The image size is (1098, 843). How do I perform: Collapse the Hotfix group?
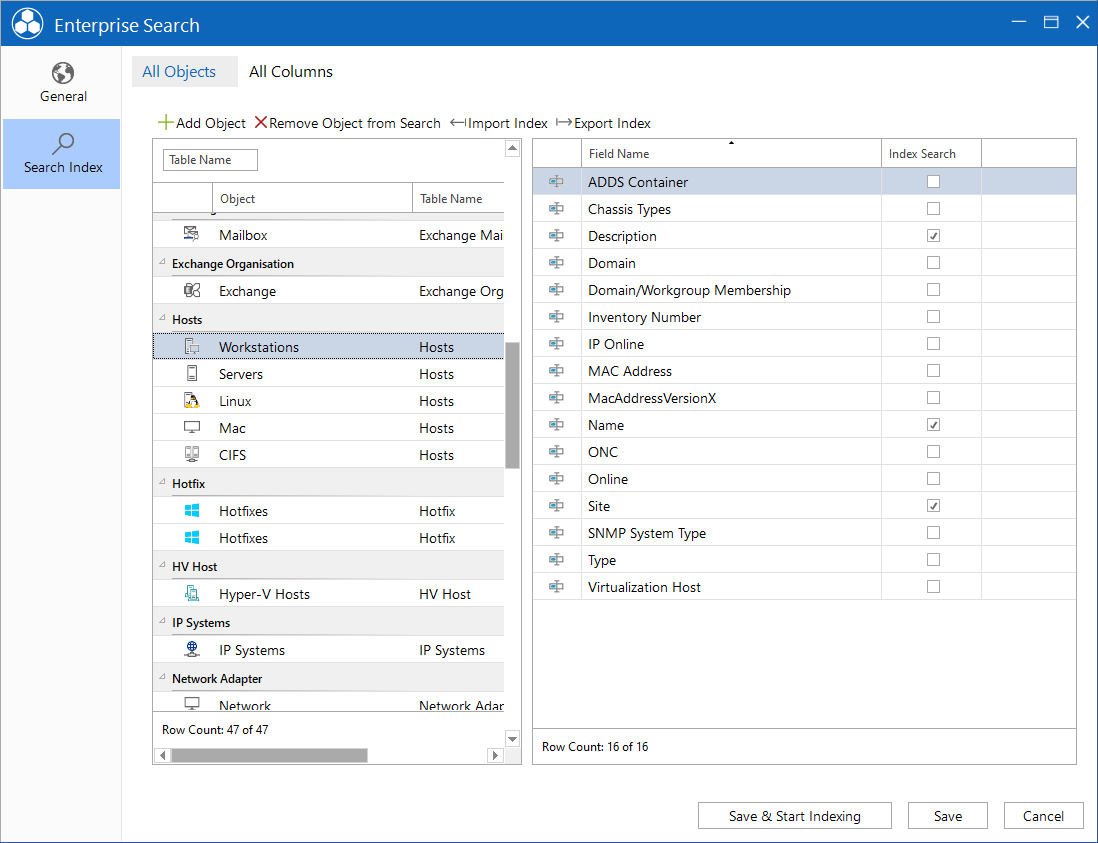click(162, 482)
